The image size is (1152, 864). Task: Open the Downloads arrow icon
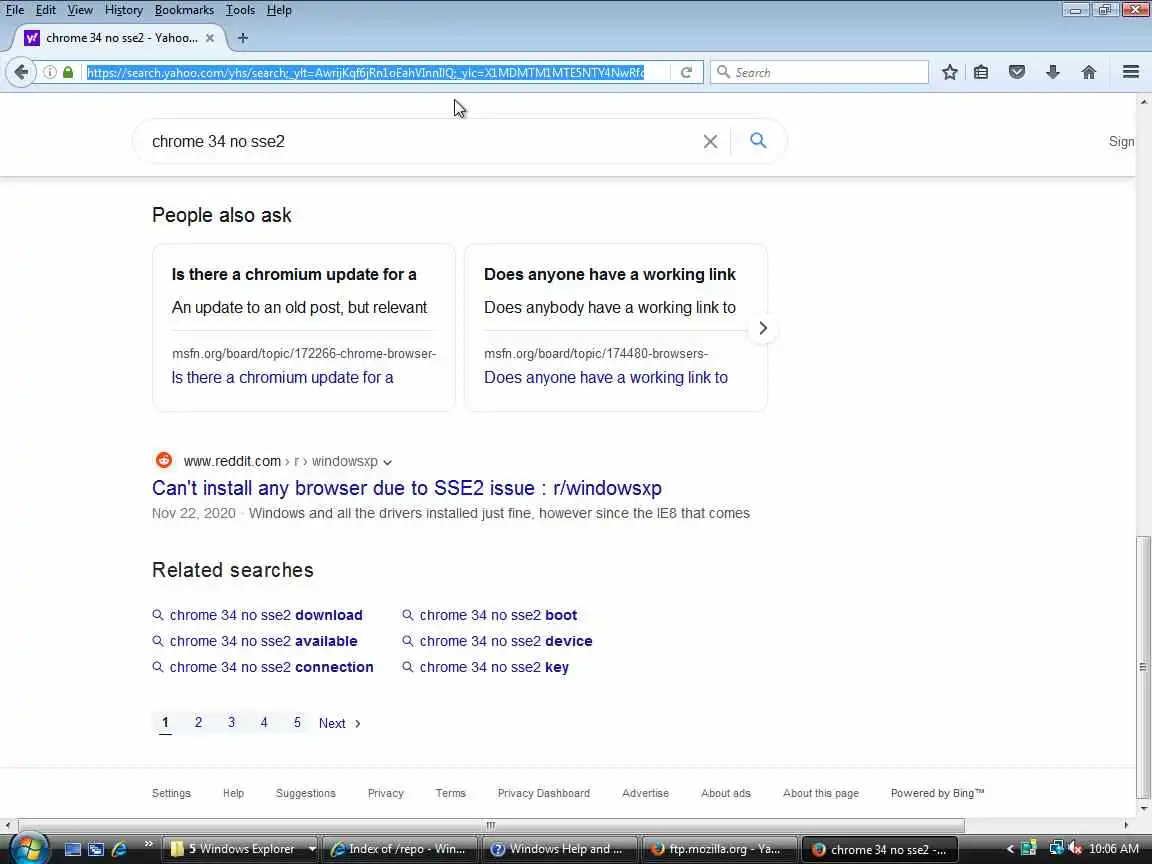coord(1053,72)
